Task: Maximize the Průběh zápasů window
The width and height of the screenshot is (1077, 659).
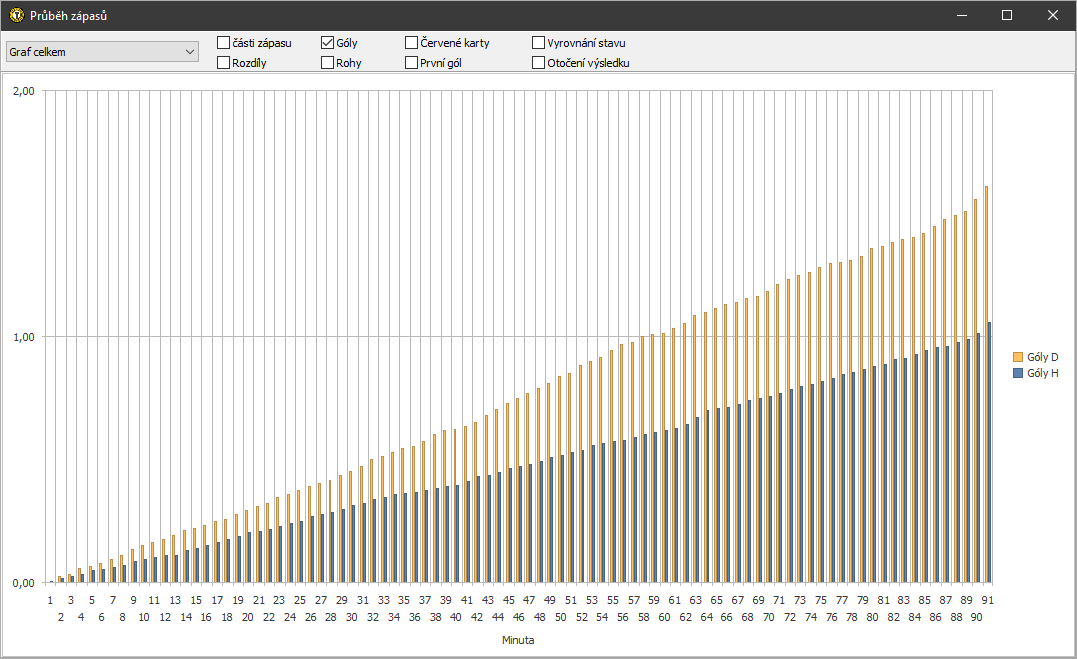Action: click(1007, 15)
